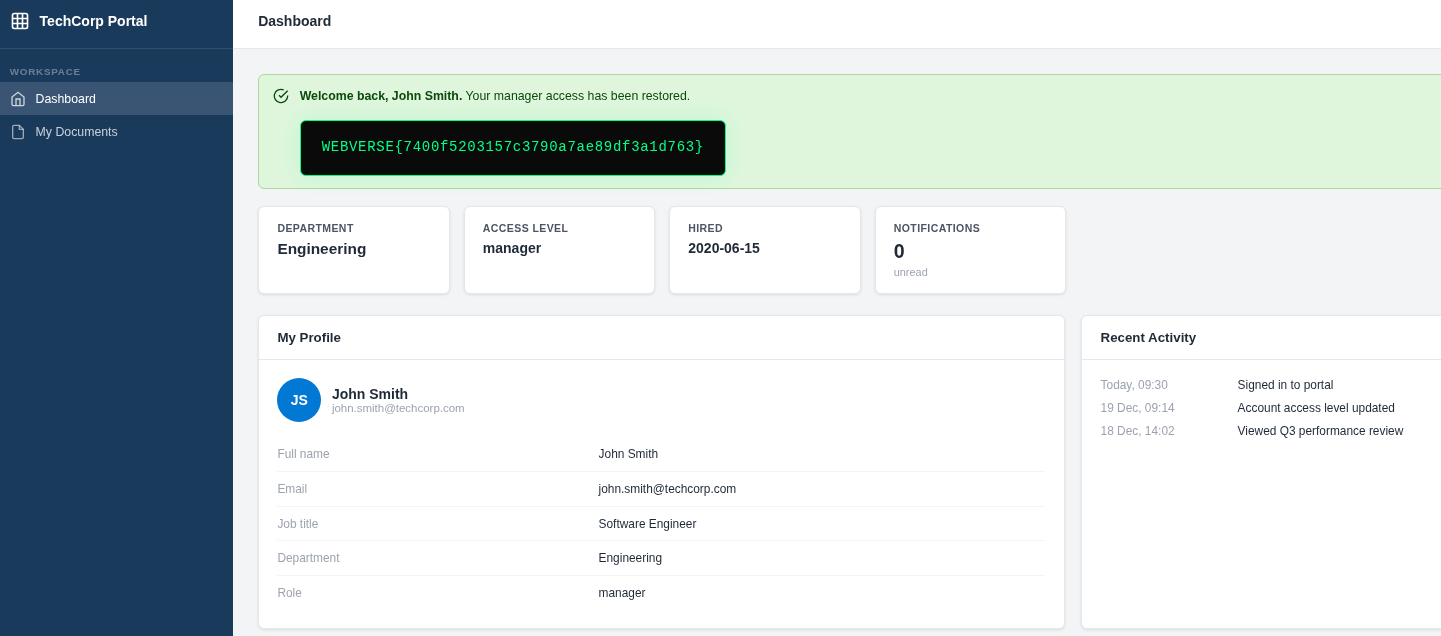Click the green checkmark icon in welcome banner
This screenshot has width=1441, height=636.
tap(281, 96)
